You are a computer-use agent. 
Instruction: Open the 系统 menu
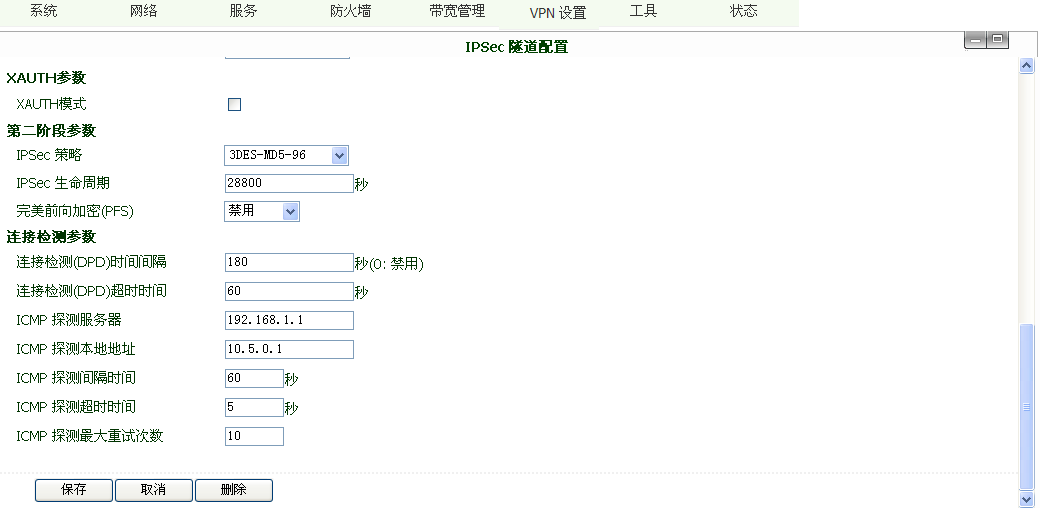tap(44, 12)
